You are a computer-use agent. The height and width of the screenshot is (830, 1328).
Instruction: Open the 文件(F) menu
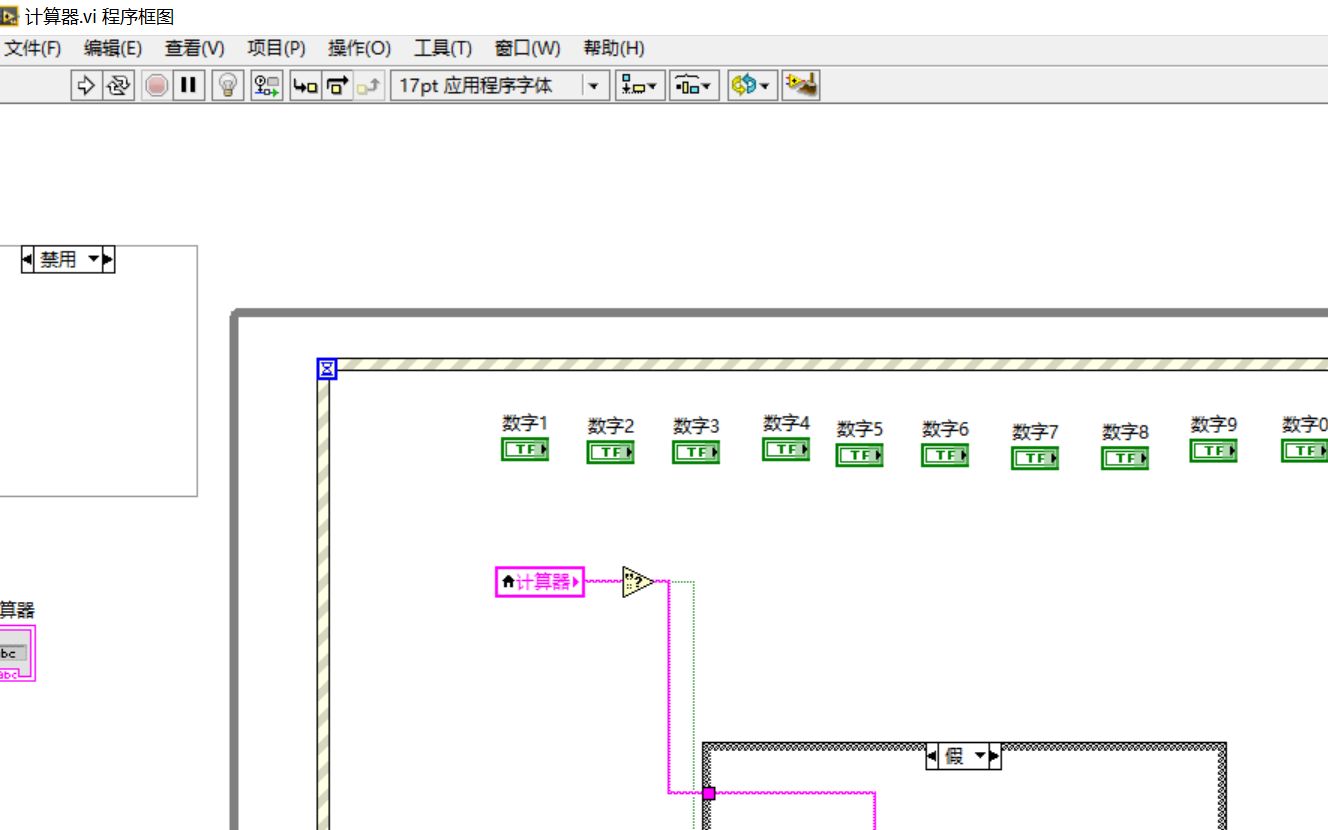[33, 48]
